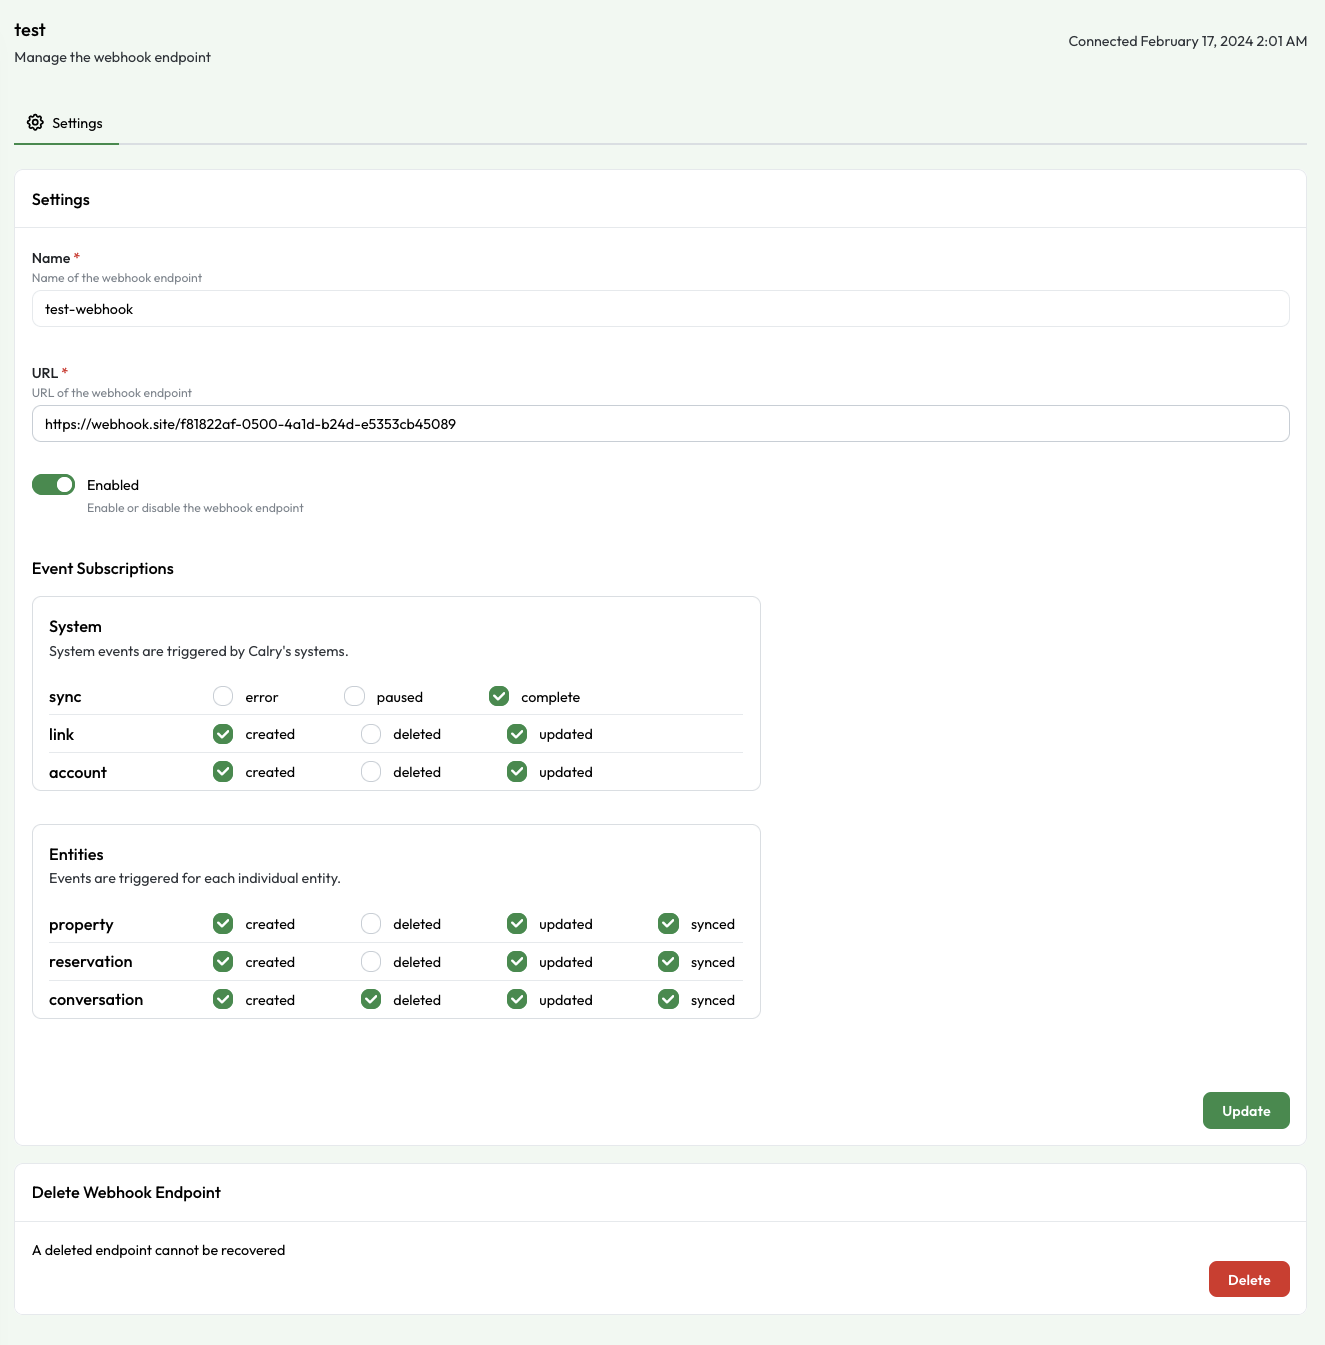This screenshot has height=1345, width=1325.
Task: Click the "Event Subscriptions" heading
Action: [x=103, y=569]
